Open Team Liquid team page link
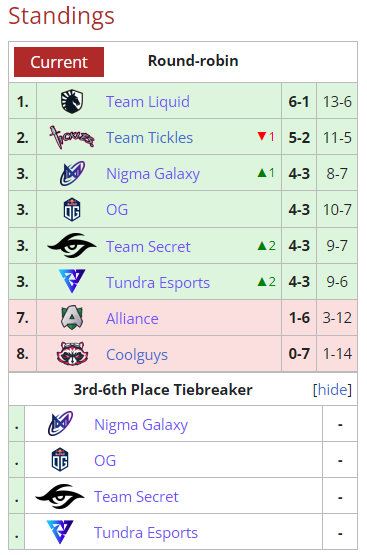The image size is (367, 555). (x=148, y=102)
